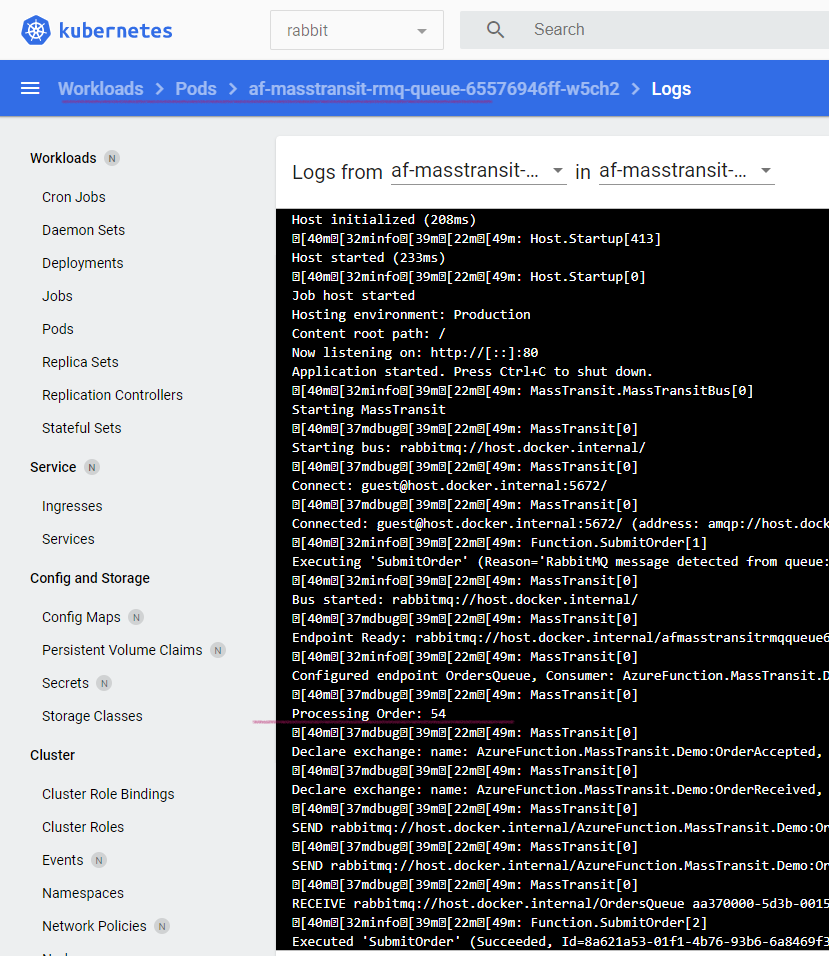
Task: Open the rabbit namespace dropdown
Action: point(357,30)
